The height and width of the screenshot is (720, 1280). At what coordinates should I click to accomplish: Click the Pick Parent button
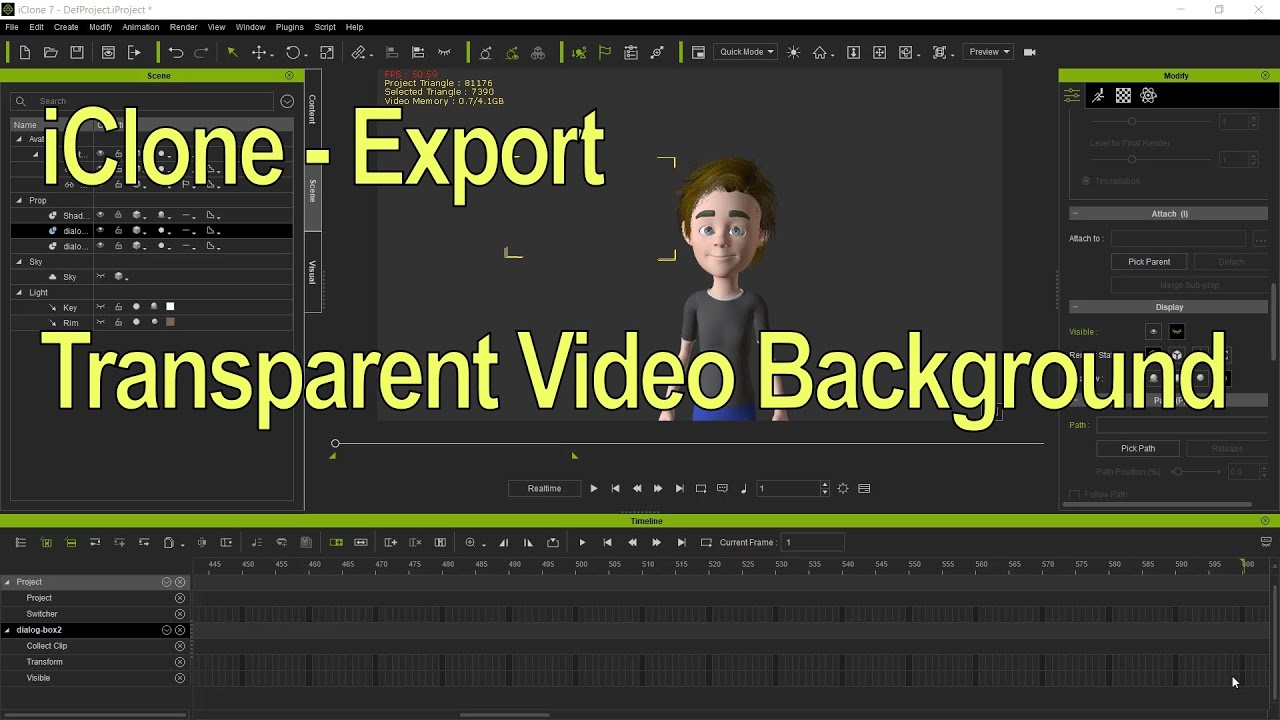(x=1149, y=261)
